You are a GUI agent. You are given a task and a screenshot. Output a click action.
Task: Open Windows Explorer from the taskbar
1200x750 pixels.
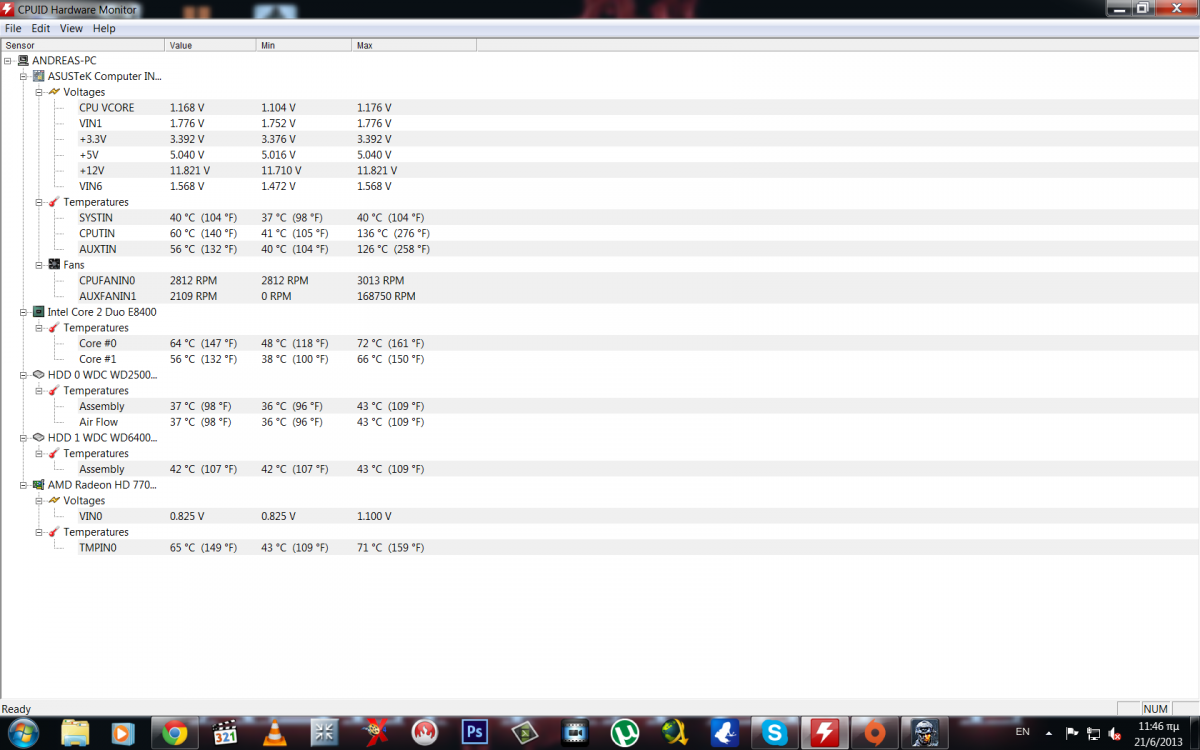pyautogui.click(x=76, y=733)
